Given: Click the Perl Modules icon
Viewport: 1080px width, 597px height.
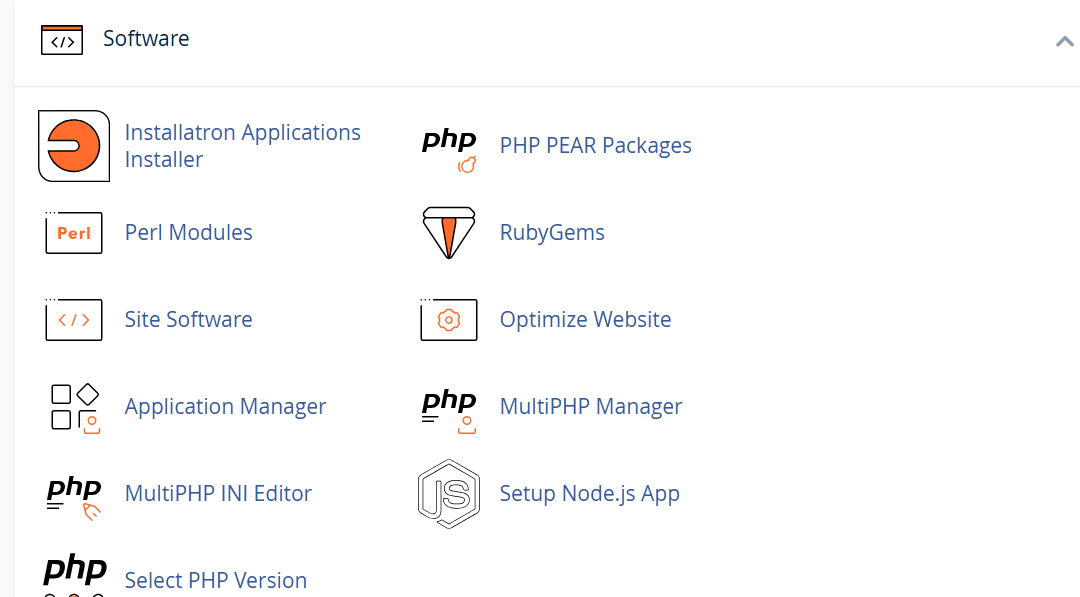Looking at the screenshot, I should tap(74, 233).
